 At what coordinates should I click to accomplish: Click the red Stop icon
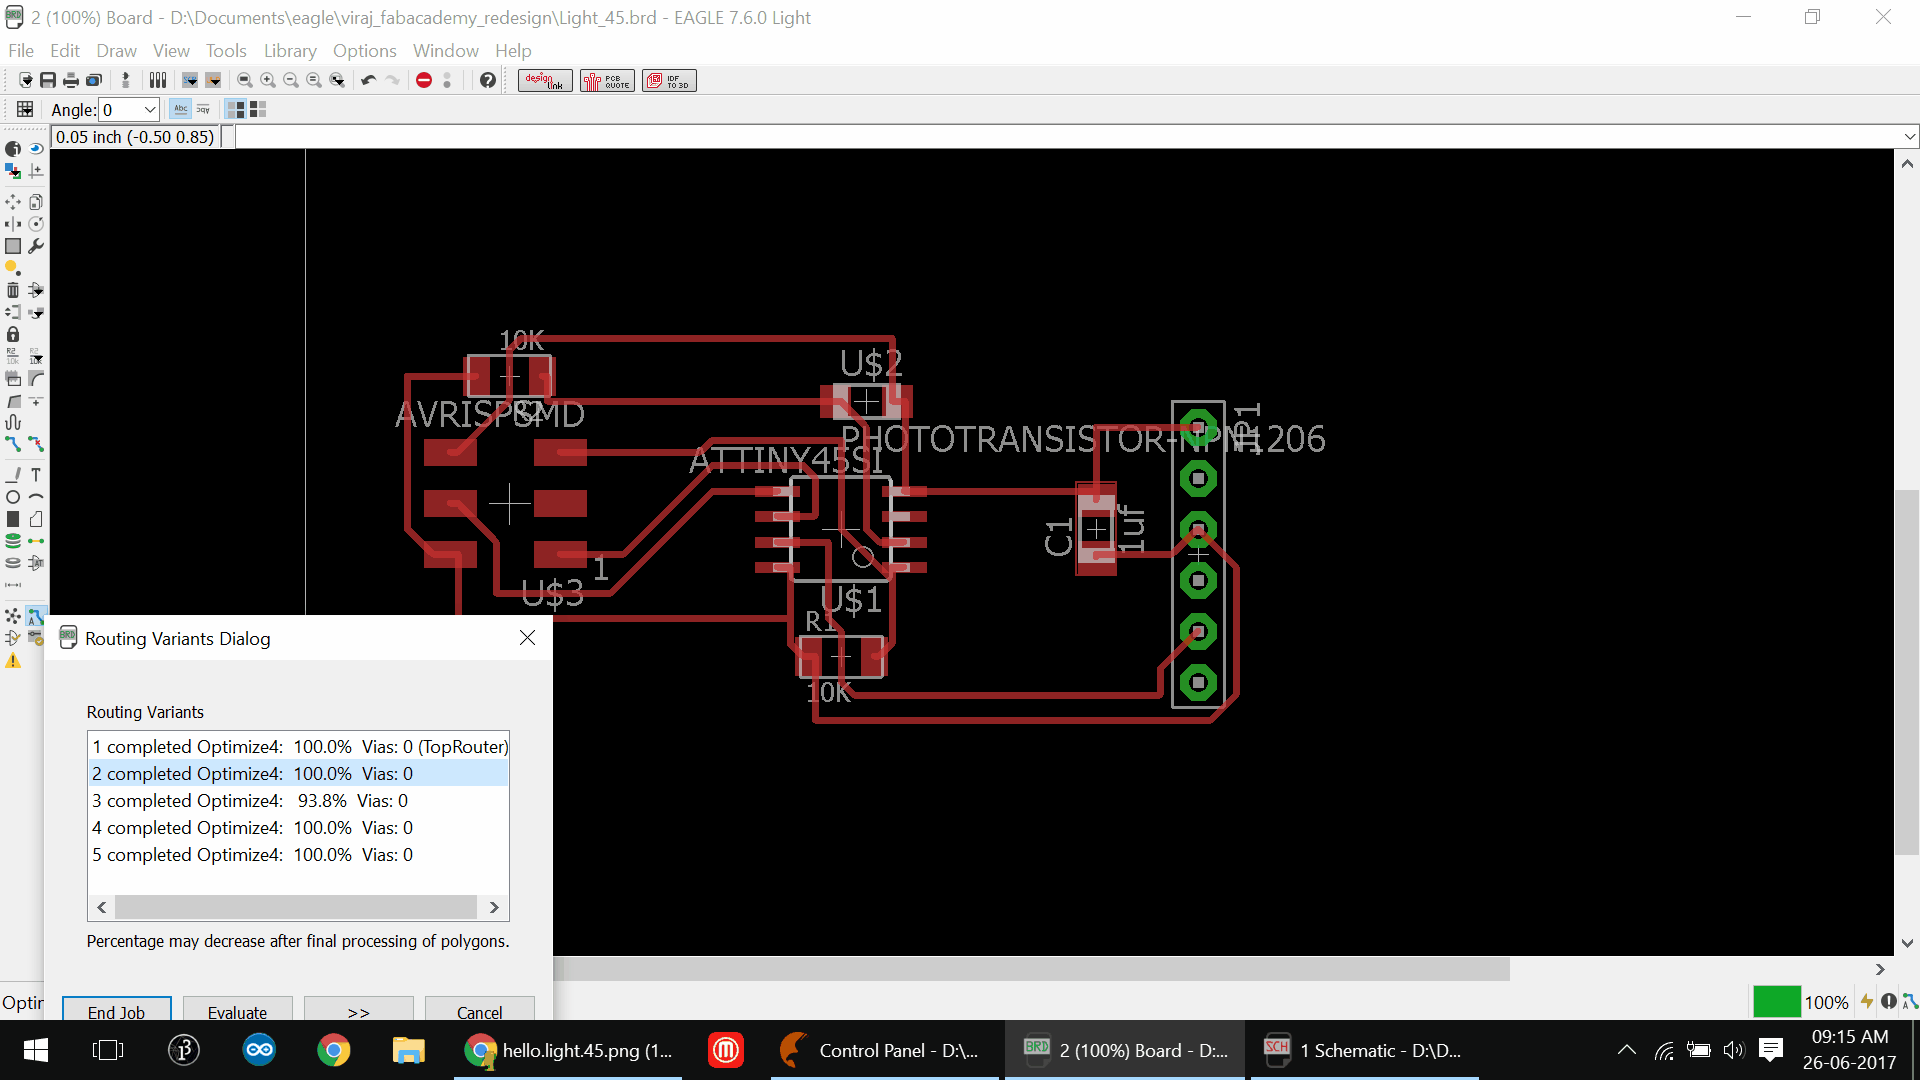pos(424,80)
